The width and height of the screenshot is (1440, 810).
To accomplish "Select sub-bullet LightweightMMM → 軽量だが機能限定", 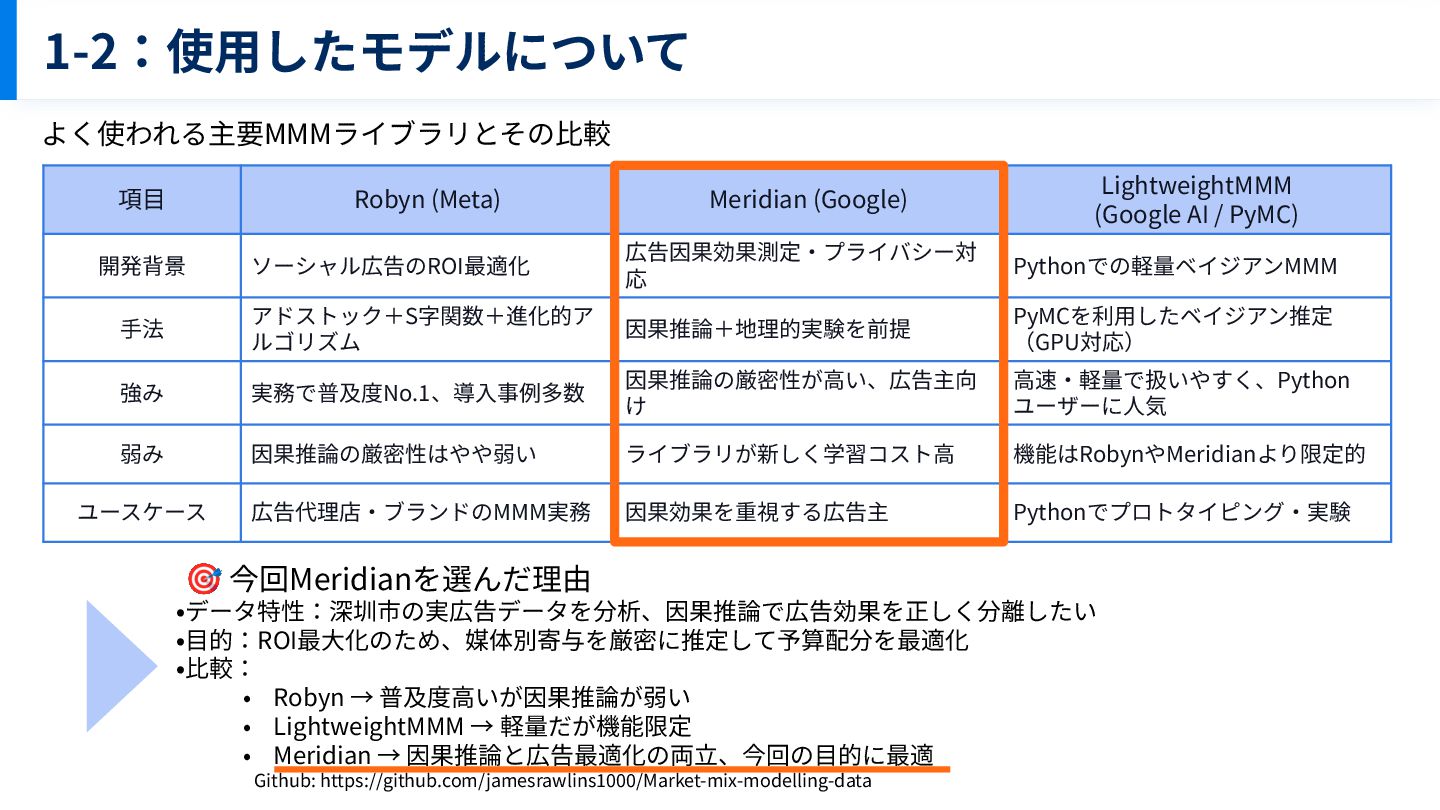I will point(482,725).
